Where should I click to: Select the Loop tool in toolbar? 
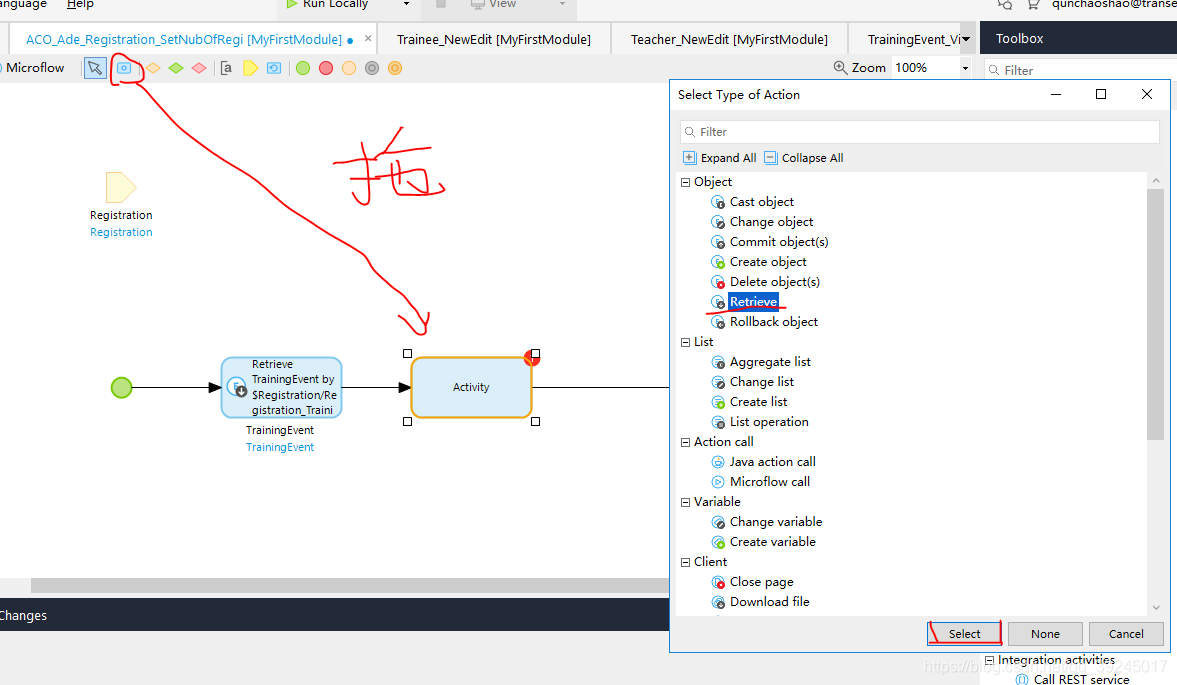[x=273, y=68]
